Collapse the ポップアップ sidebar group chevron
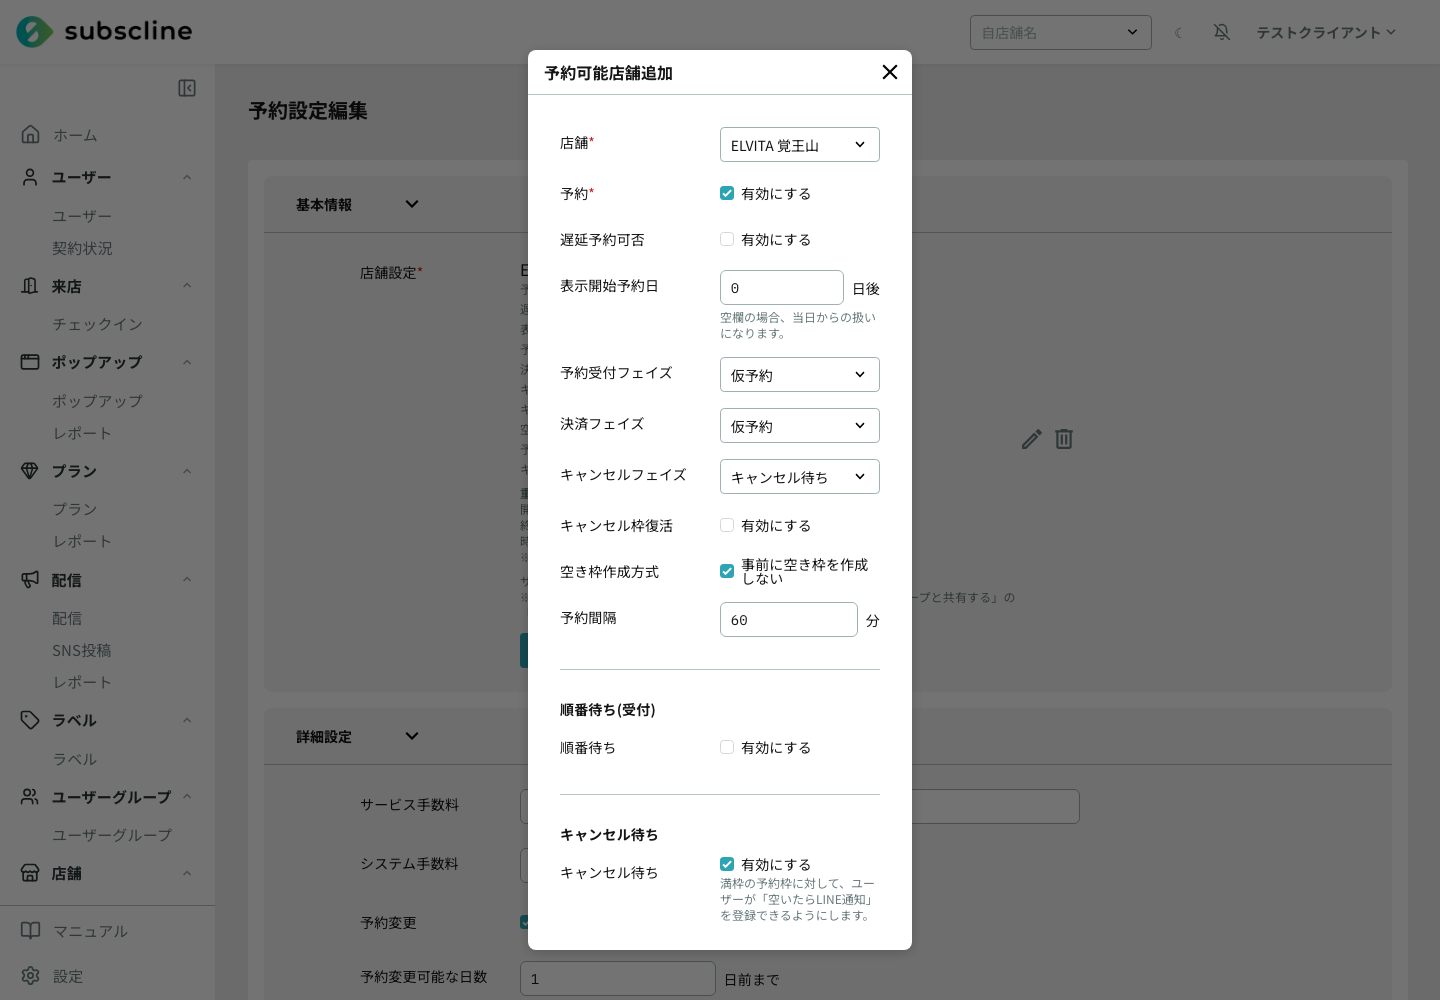1440x1000 pixels. [x=187, y=362]
